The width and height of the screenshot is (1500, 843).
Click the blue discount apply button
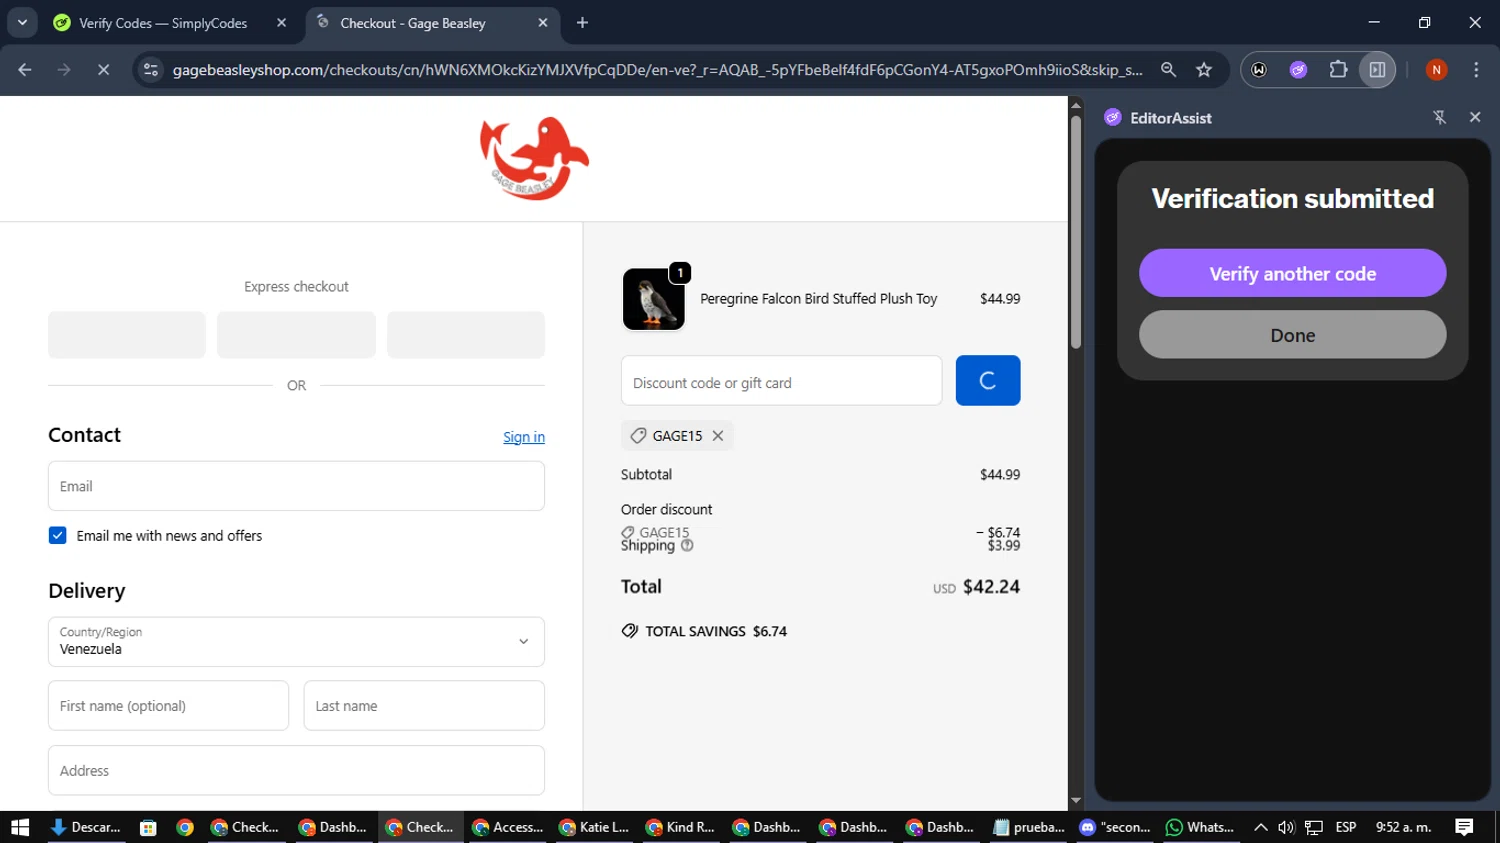[988, 381]
